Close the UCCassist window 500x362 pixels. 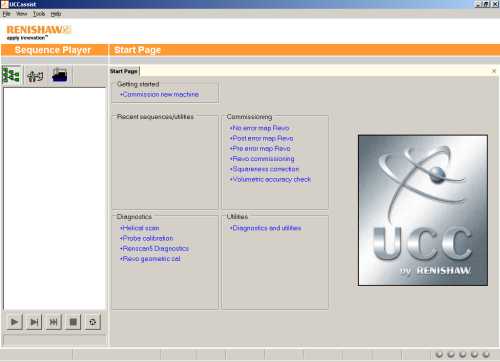(494, 4)
